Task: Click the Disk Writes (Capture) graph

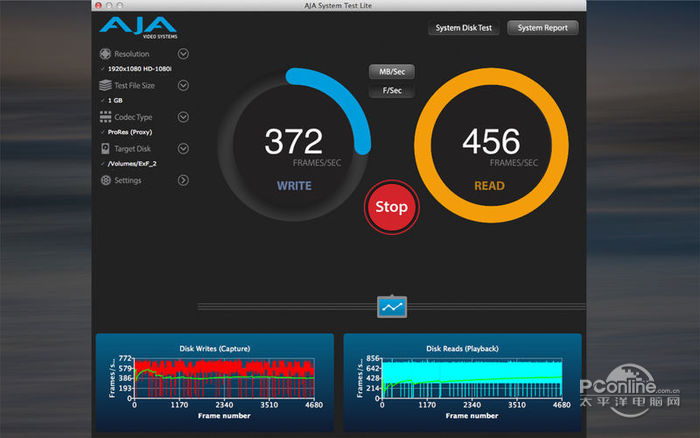Action: point(215,382)
